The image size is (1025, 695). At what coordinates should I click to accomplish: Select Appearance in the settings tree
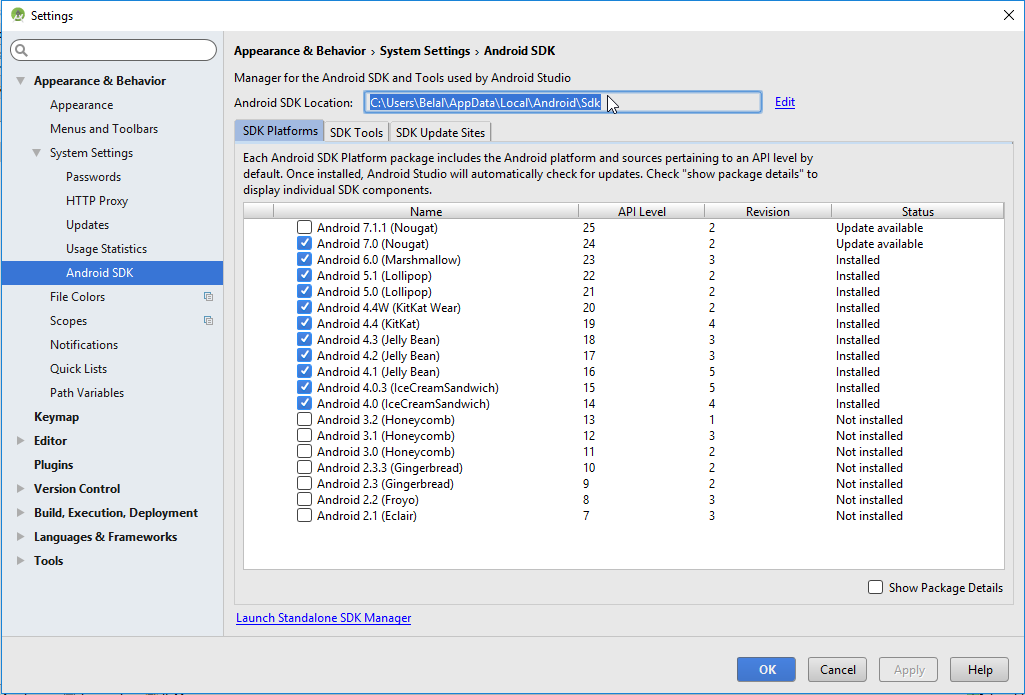click(81, 105)
